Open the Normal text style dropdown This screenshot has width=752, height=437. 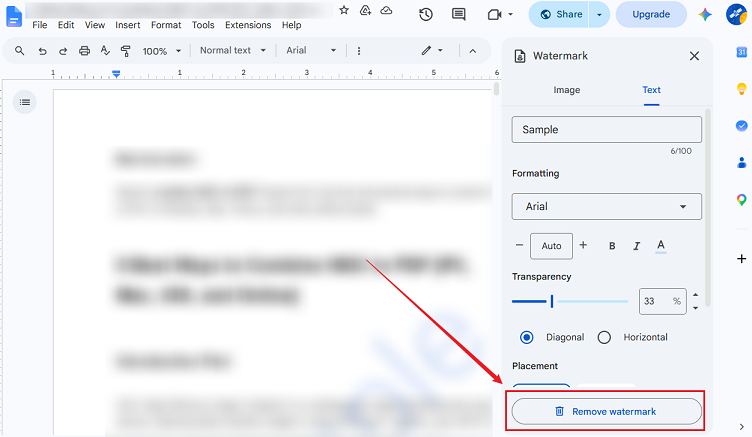pos(233,50)
